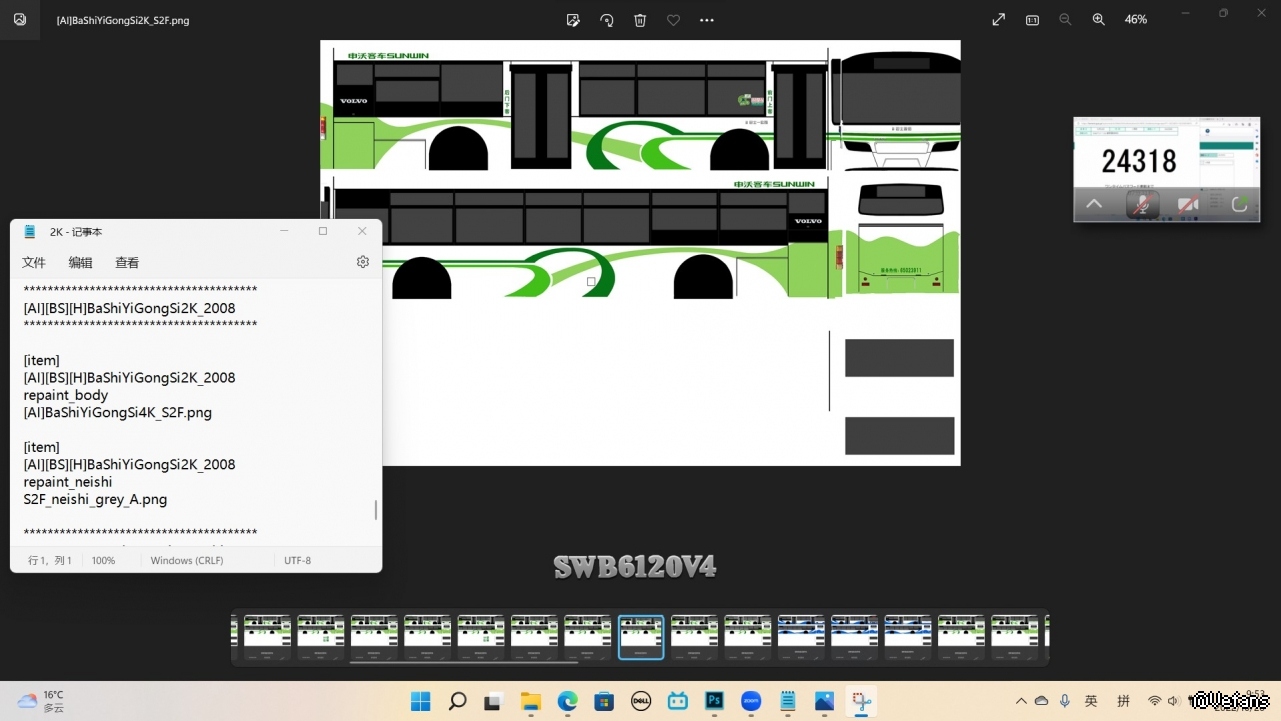The image size is (1281, 721).
Task: Rotate the image in Photos
Action: [607, 20]
